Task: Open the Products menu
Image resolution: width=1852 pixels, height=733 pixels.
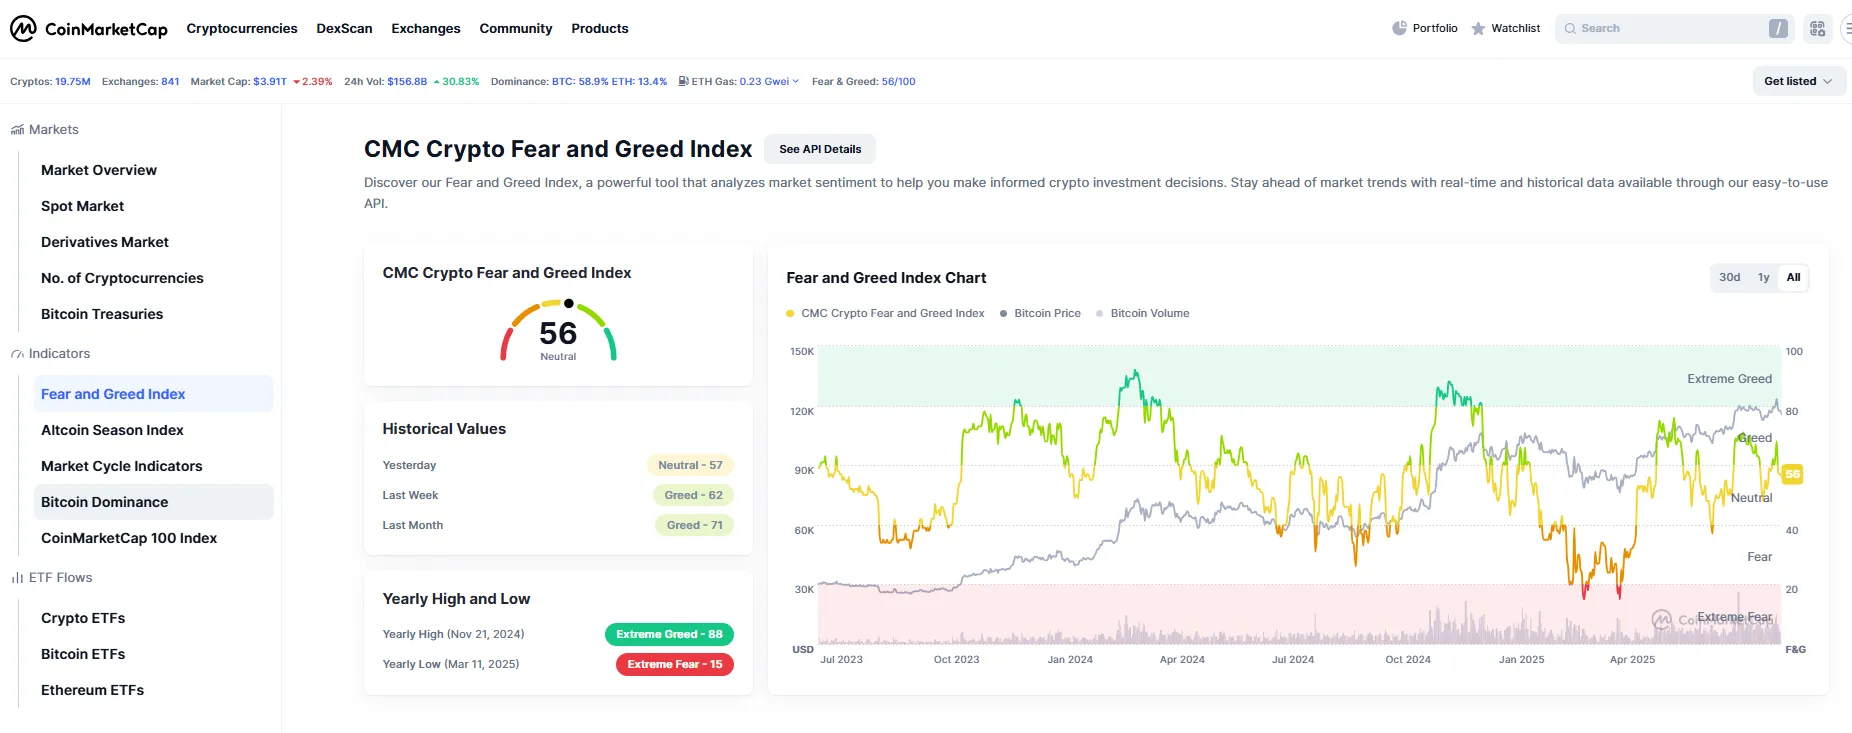Action: pos(600,28)
